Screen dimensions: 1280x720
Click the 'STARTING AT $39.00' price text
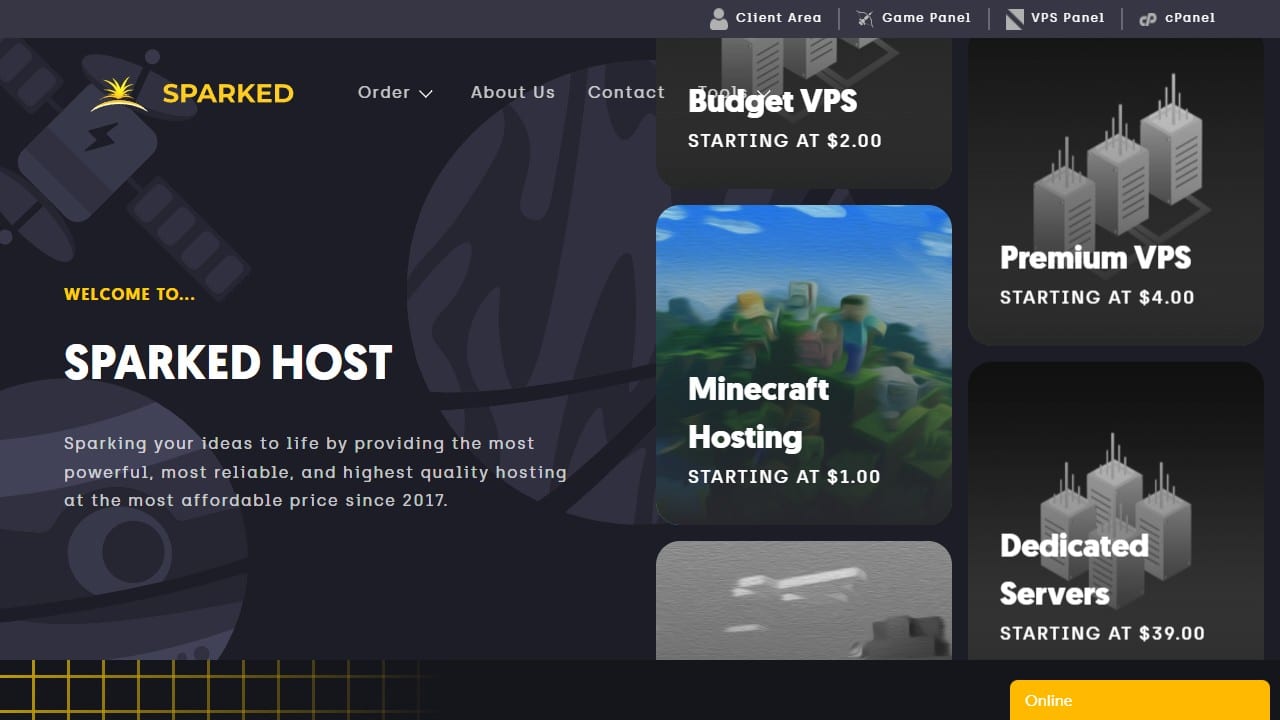(x=1102, y=633)
